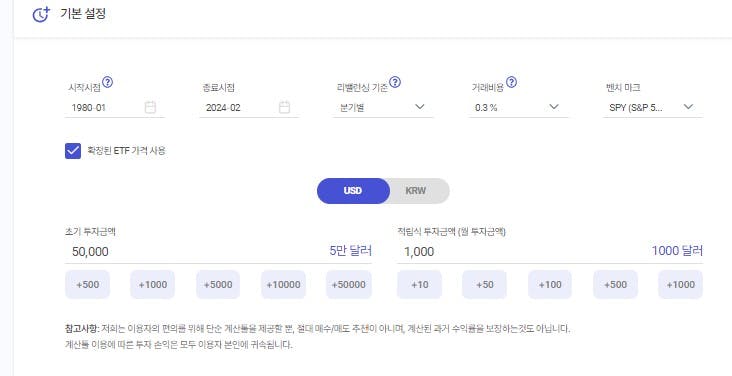The image size is (732, 376).
Task: Click the +10000 initial amount button
Action: pos(283,284)
